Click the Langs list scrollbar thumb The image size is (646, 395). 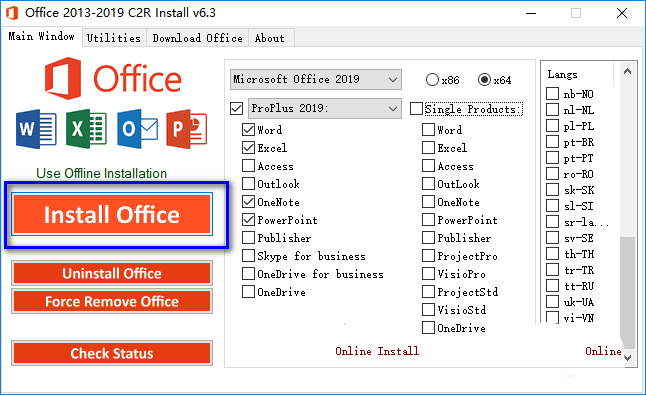[627, 293]
